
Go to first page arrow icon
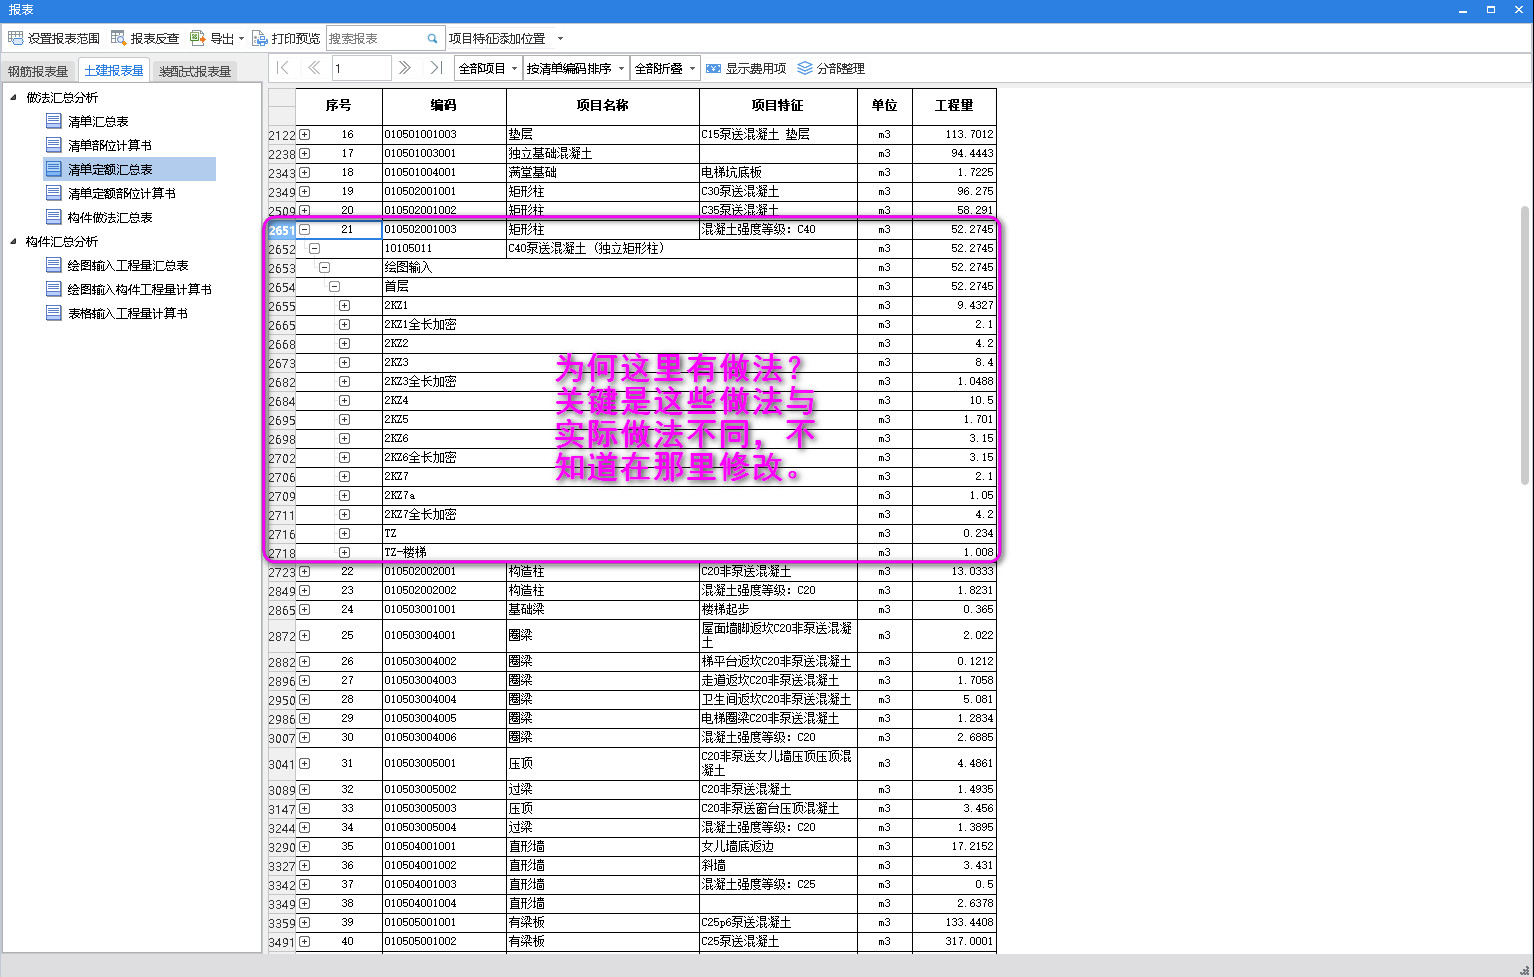tap(283, 68)
